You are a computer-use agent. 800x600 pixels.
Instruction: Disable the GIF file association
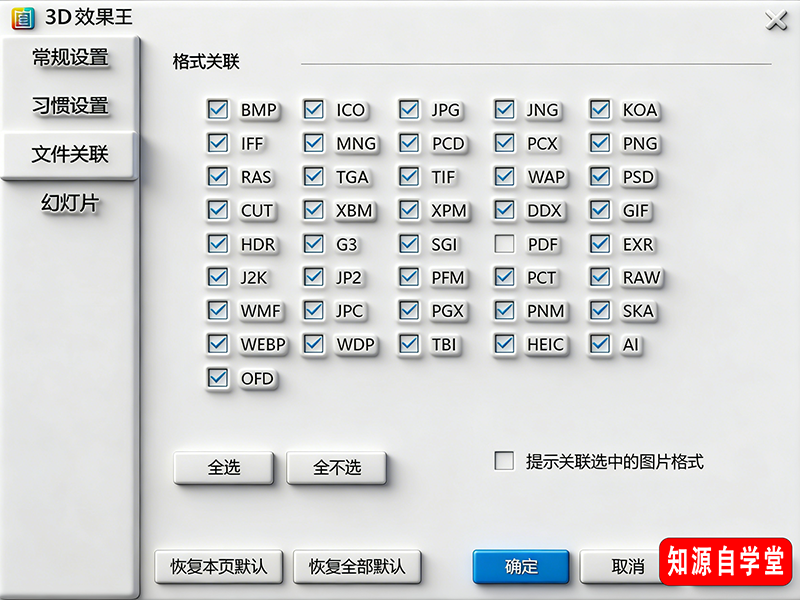point(599,211)
